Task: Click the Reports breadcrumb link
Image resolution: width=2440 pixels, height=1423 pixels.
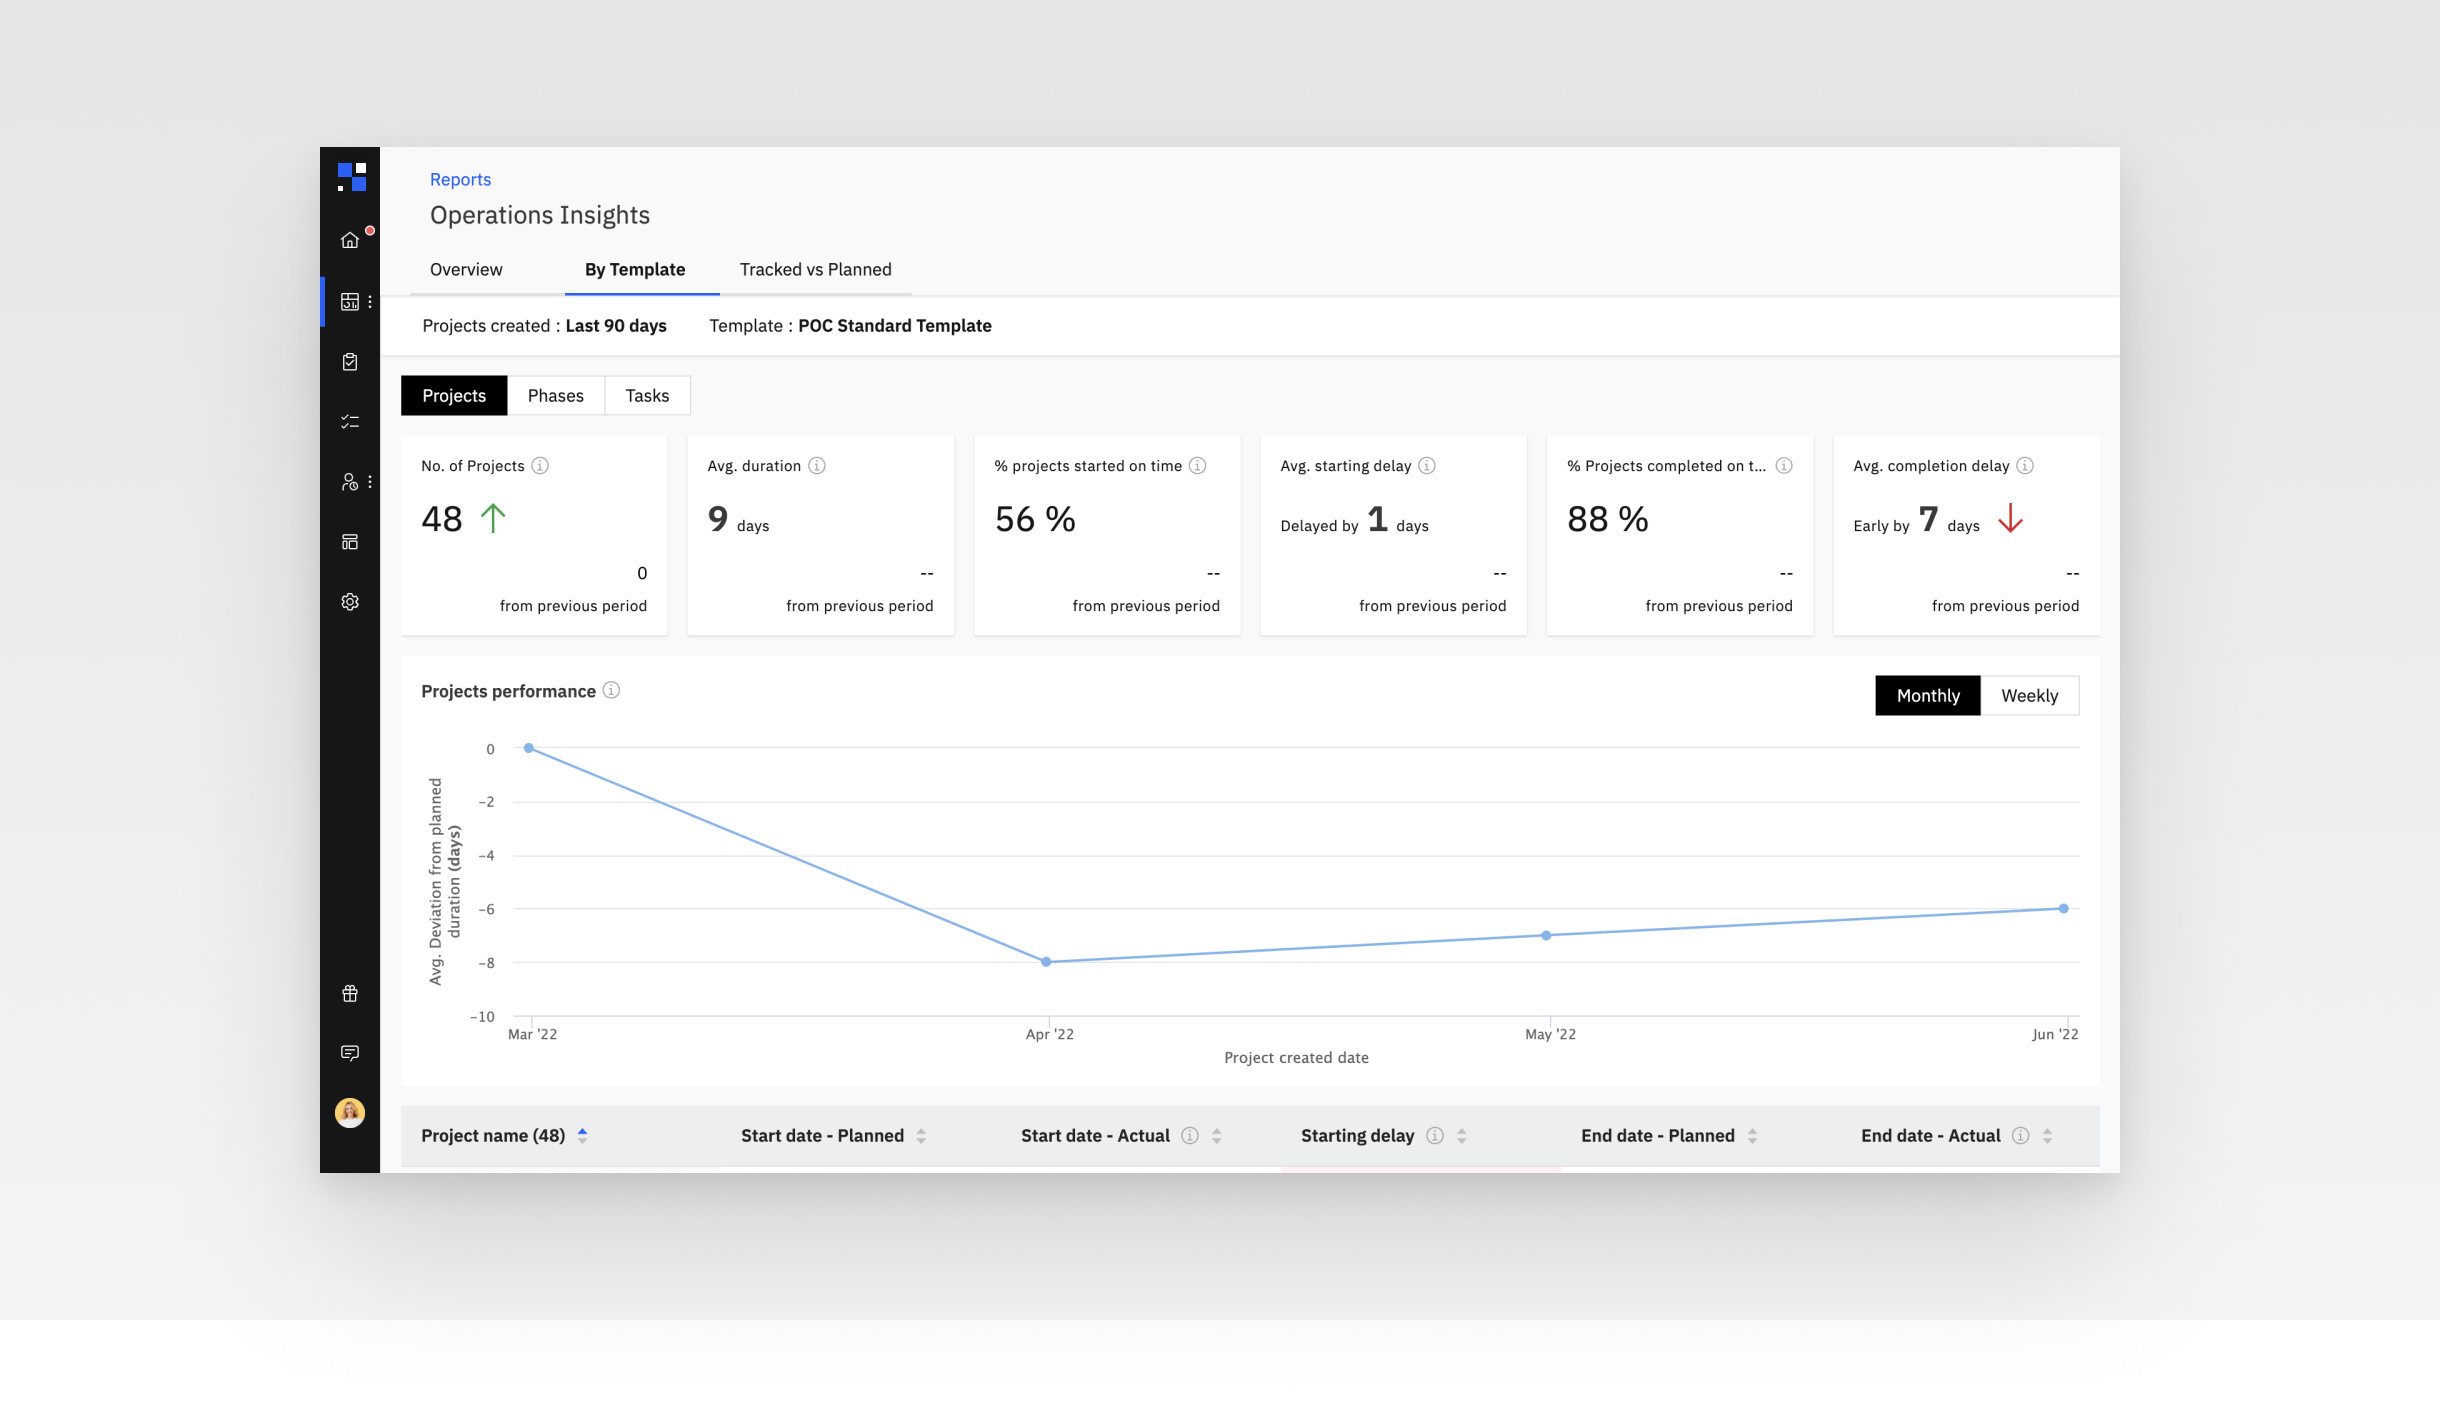Action: [x=460, y=180]
